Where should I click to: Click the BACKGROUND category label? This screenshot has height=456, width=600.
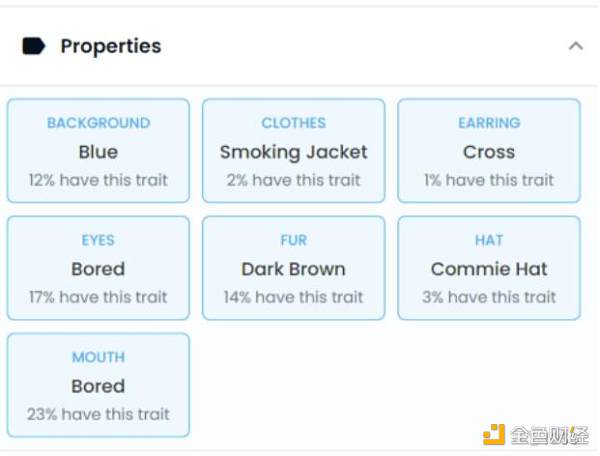tap(98, 123)
